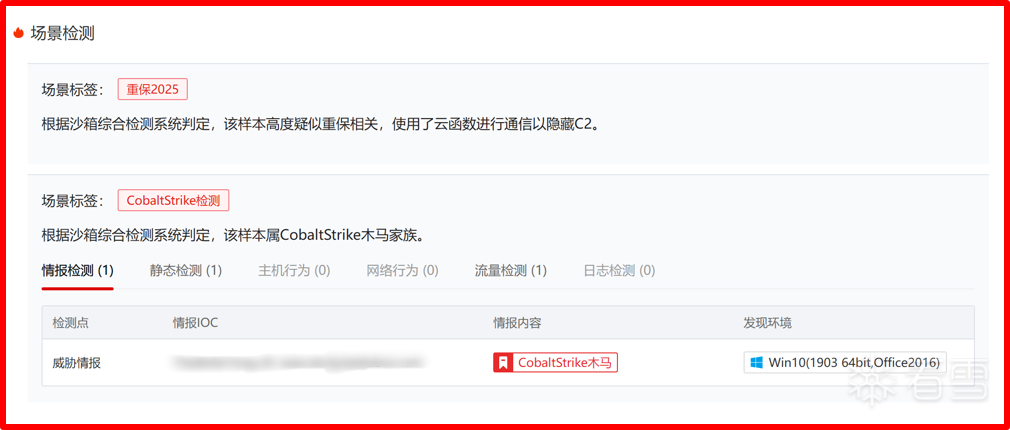Click the 情报内容 column header
Viewport: 1010px width, 430px height.
tap(517, 322)
